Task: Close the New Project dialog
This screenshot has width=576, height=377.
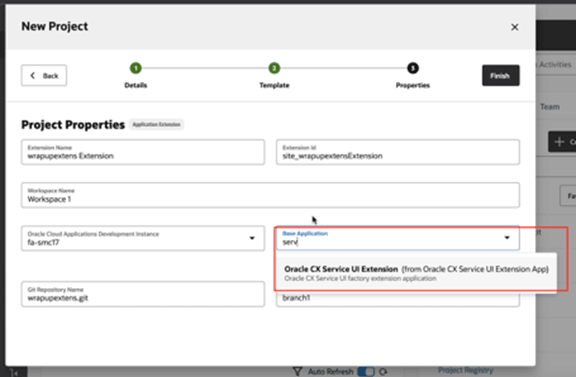Action: [514, 27]
